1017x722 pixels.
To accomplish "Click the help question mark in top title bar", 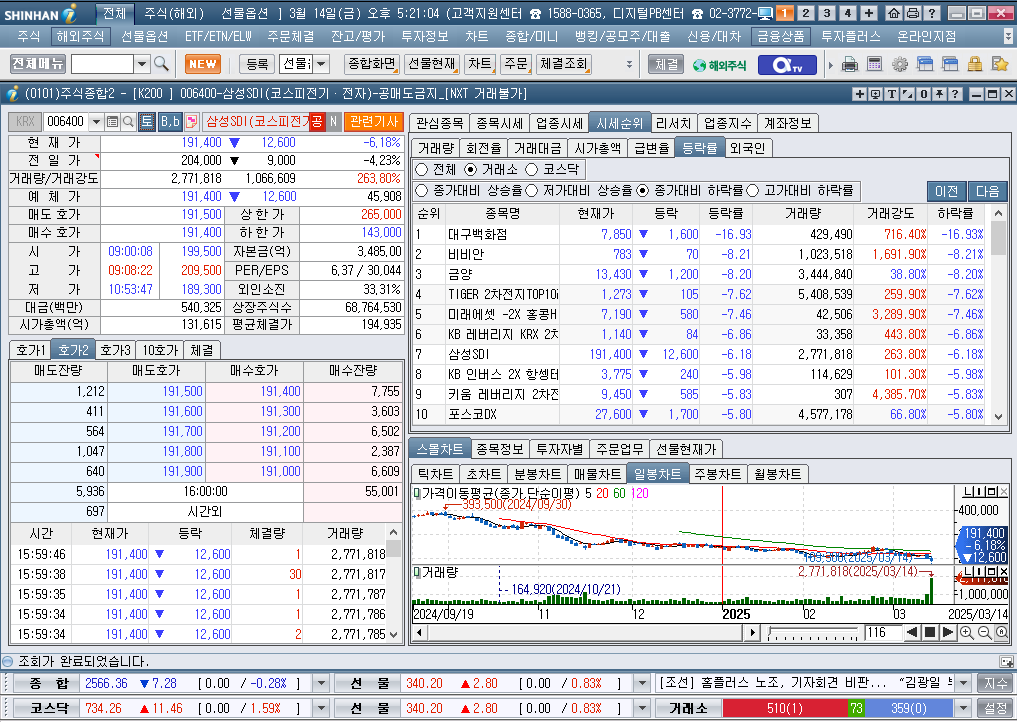I will (931, 13).
